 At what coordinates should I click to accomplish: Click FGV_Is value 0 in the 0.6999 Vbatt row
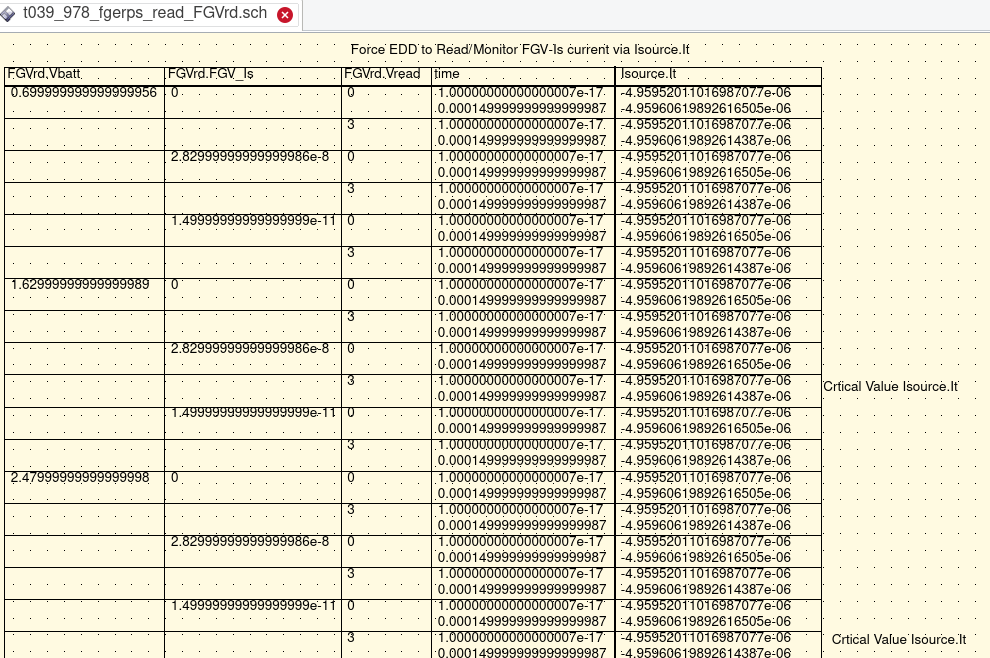pos(175,93)
